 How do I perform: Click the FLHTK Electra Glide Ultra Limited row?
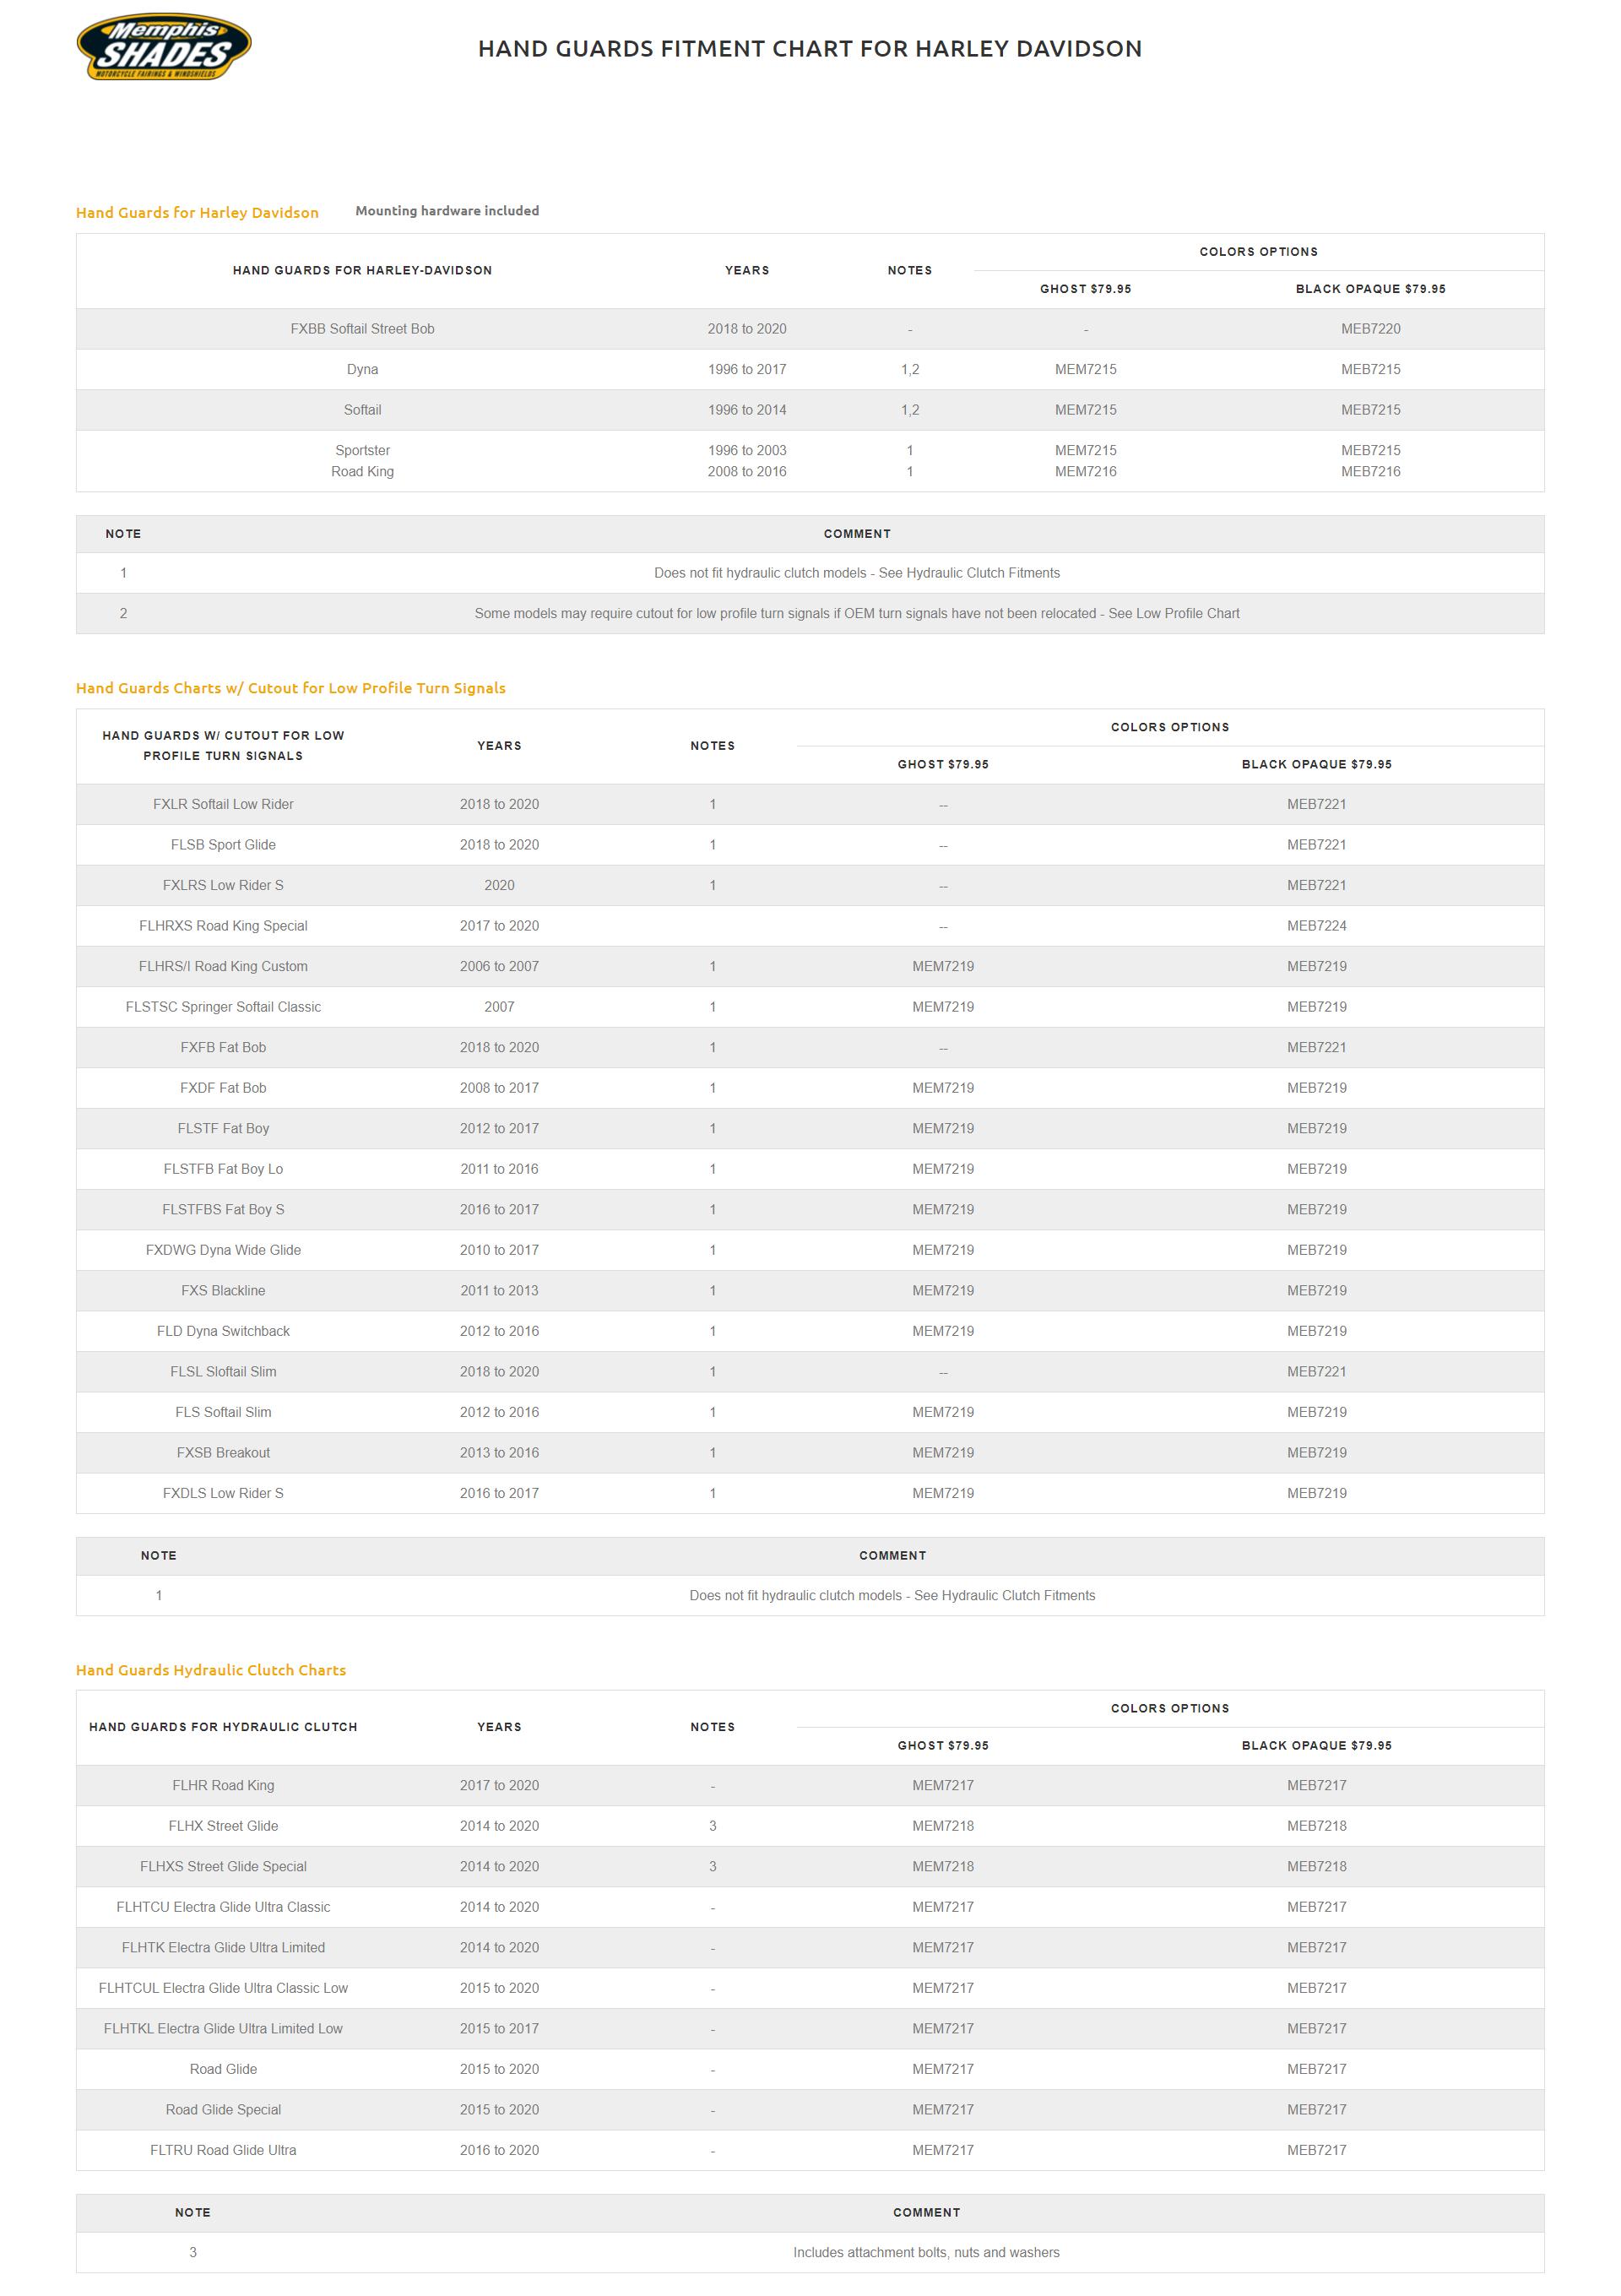click(x=223, y=1948)
